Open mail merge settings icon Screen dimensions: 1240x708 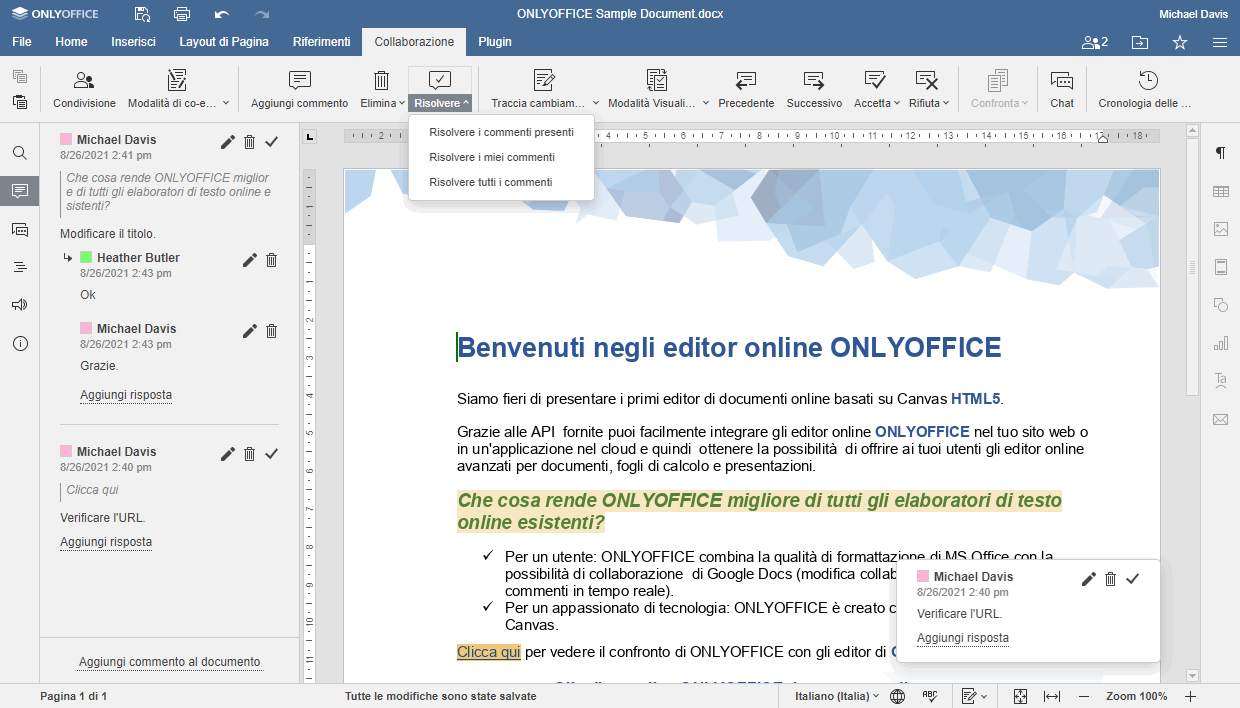point(1220,419)
